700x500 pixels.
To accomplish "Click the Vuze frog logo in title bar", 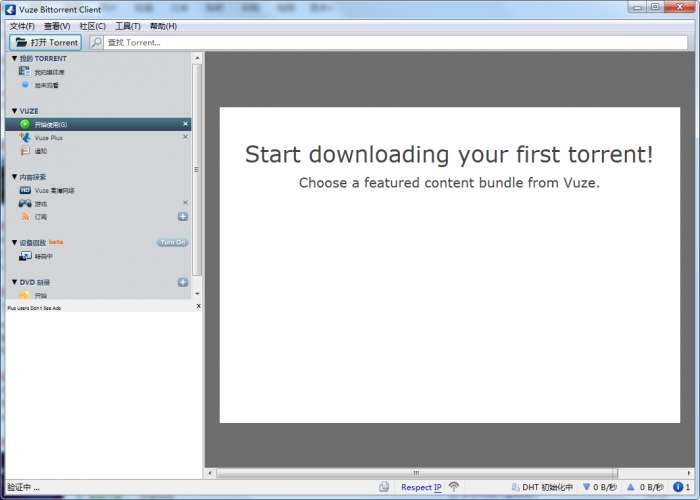I will (10, 9).
